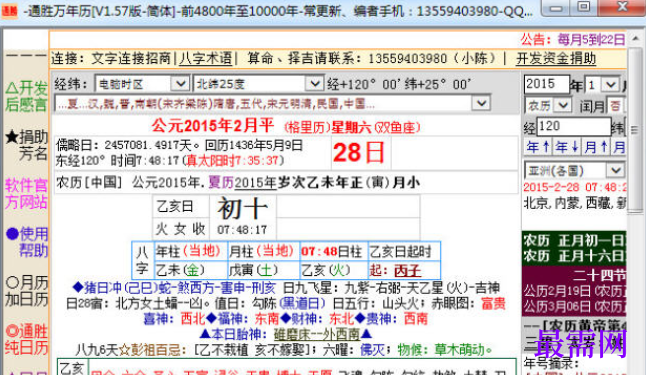
Task: Click the app icon in the title bar
Action: click(x=9, y=11)
